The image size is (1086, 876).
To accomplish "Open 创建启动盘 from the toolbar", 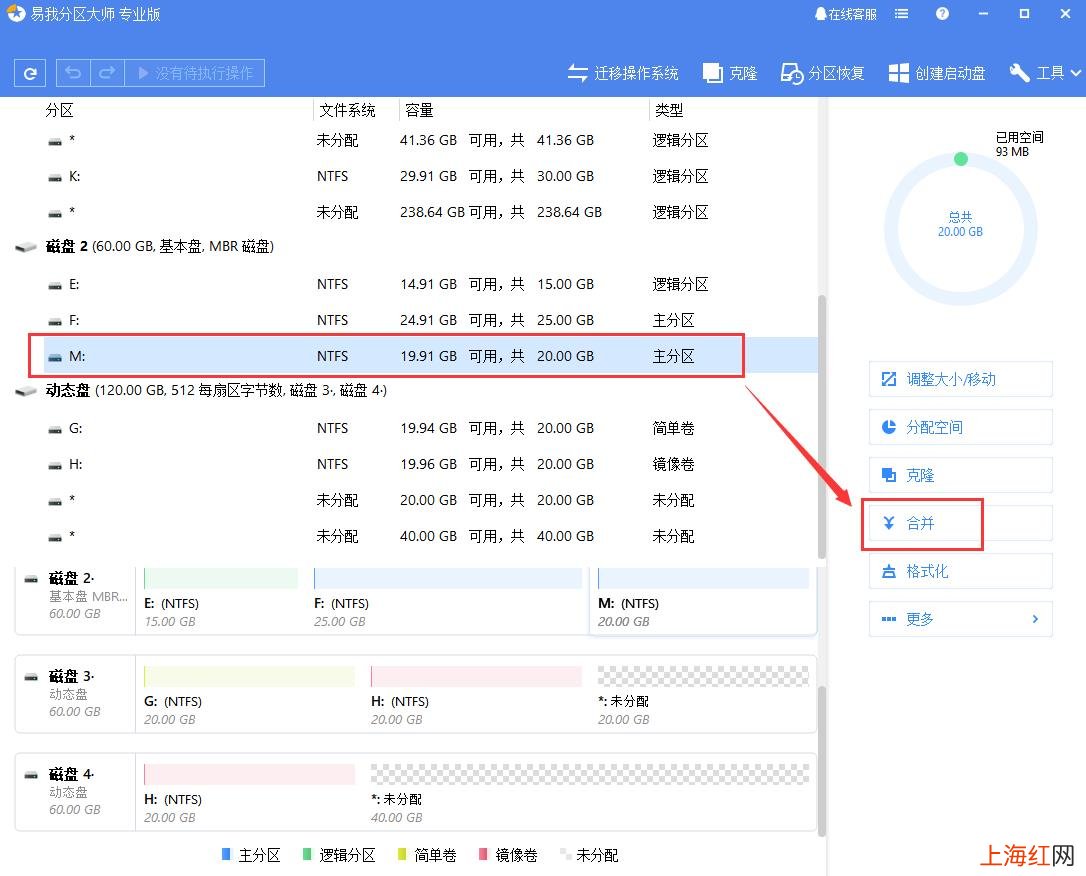I will point(937,73).
